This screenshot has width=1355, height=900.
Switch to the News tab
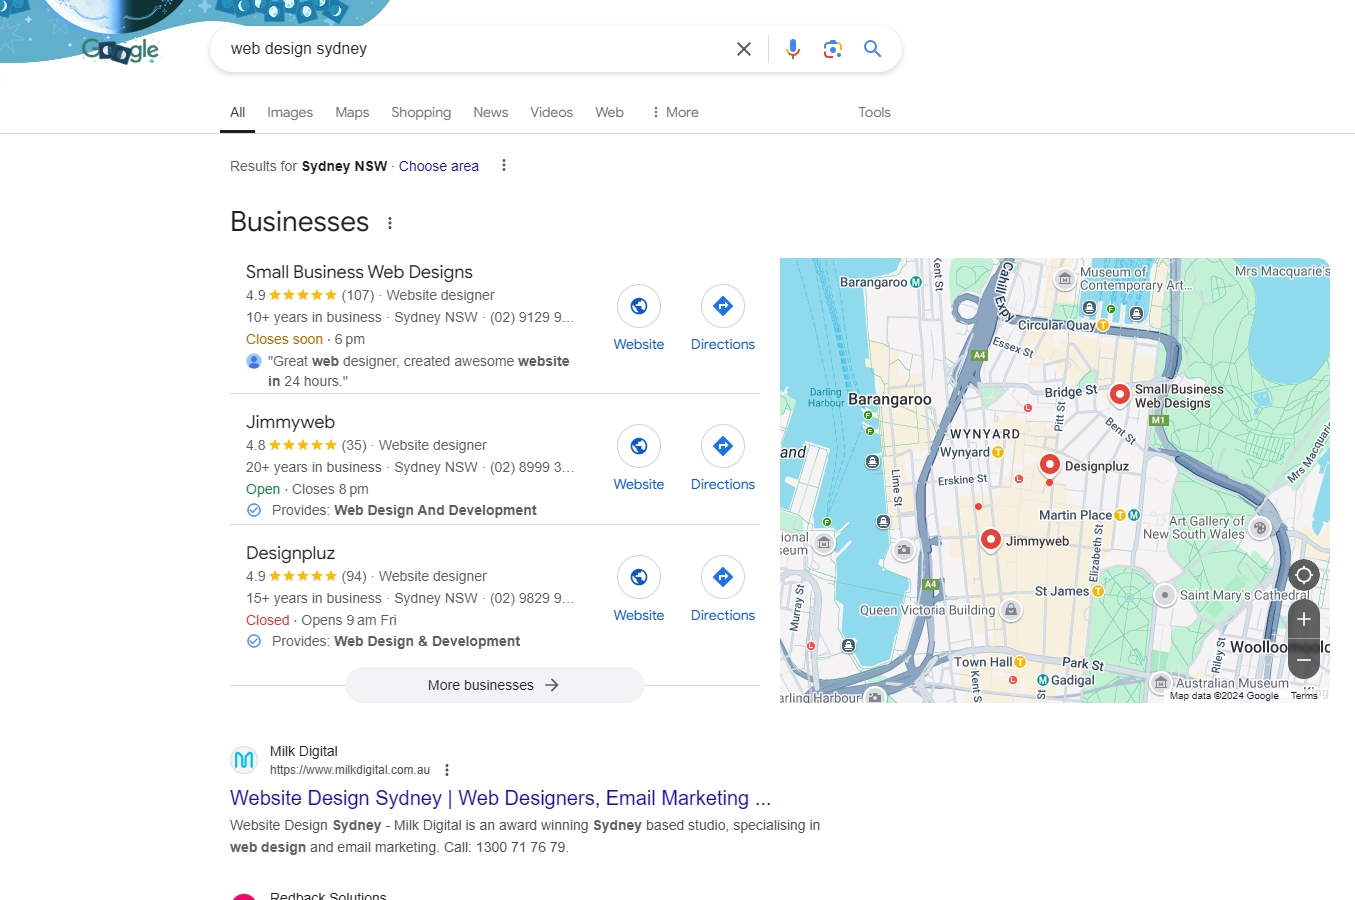pyautogui.click(x=491, y=112)
